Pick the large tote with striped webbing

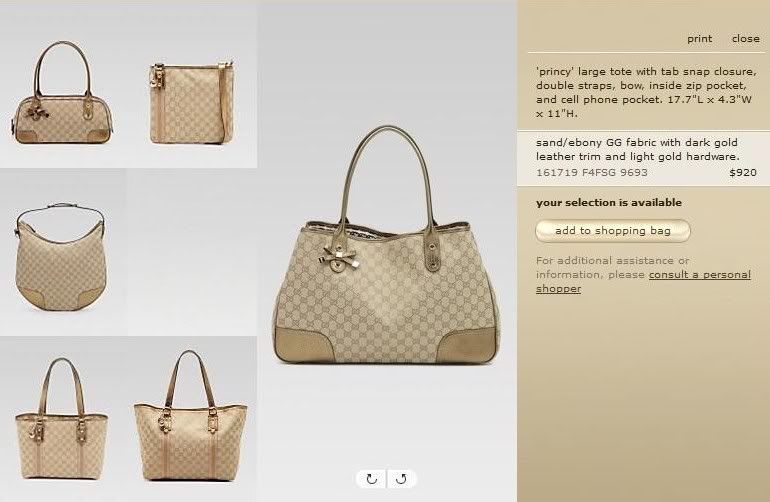pyautogui.click(x=191, y=416)
